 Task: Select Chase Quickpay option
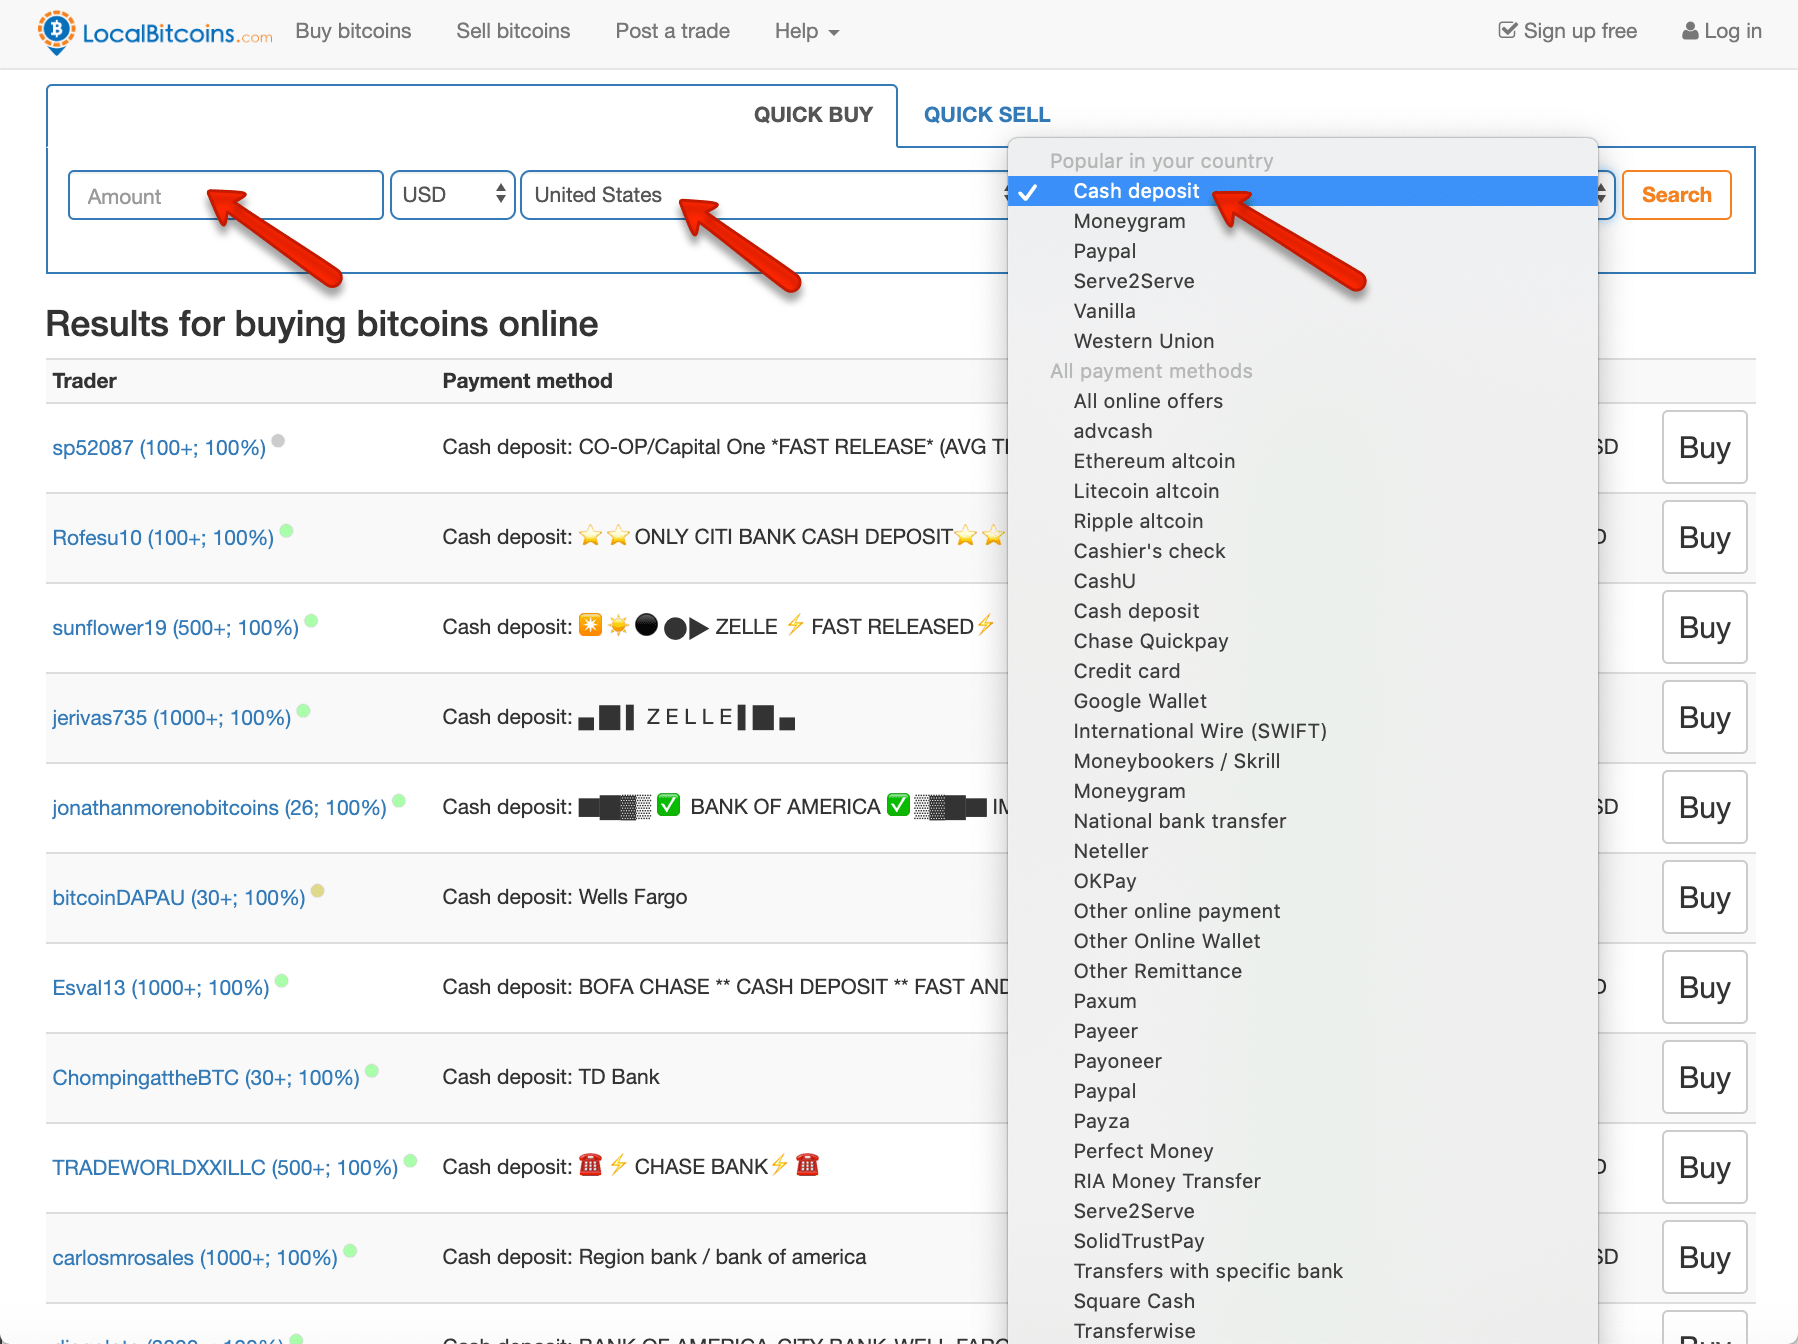(1303, 641)
